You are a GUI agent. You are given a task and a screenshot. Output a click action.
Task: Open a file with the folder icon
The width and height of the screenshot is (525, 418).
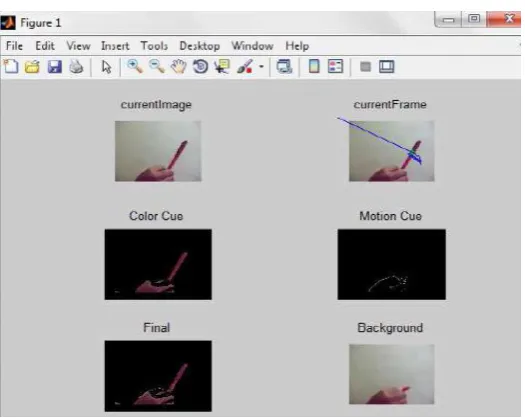click(x=32, y=67)
